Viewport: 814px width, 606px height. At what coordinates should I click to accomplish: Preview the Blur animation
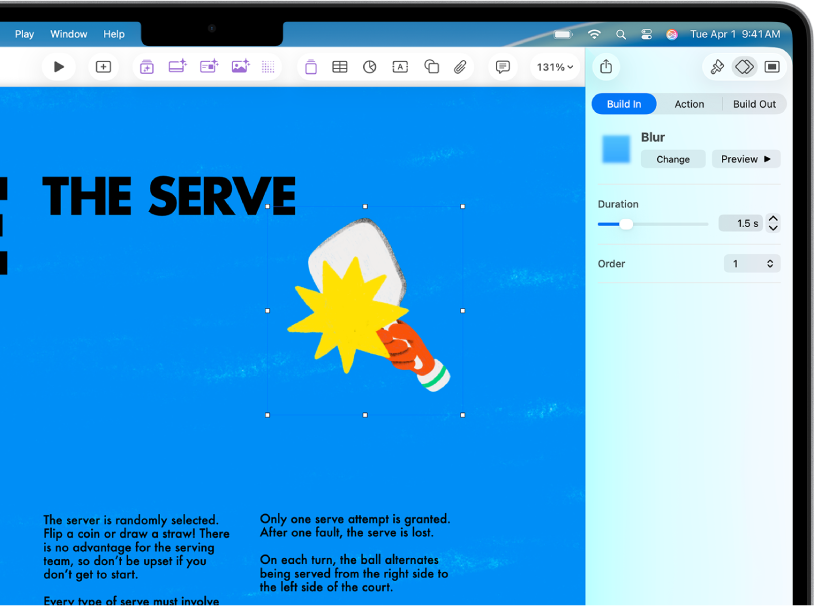[x=746, y=159]
